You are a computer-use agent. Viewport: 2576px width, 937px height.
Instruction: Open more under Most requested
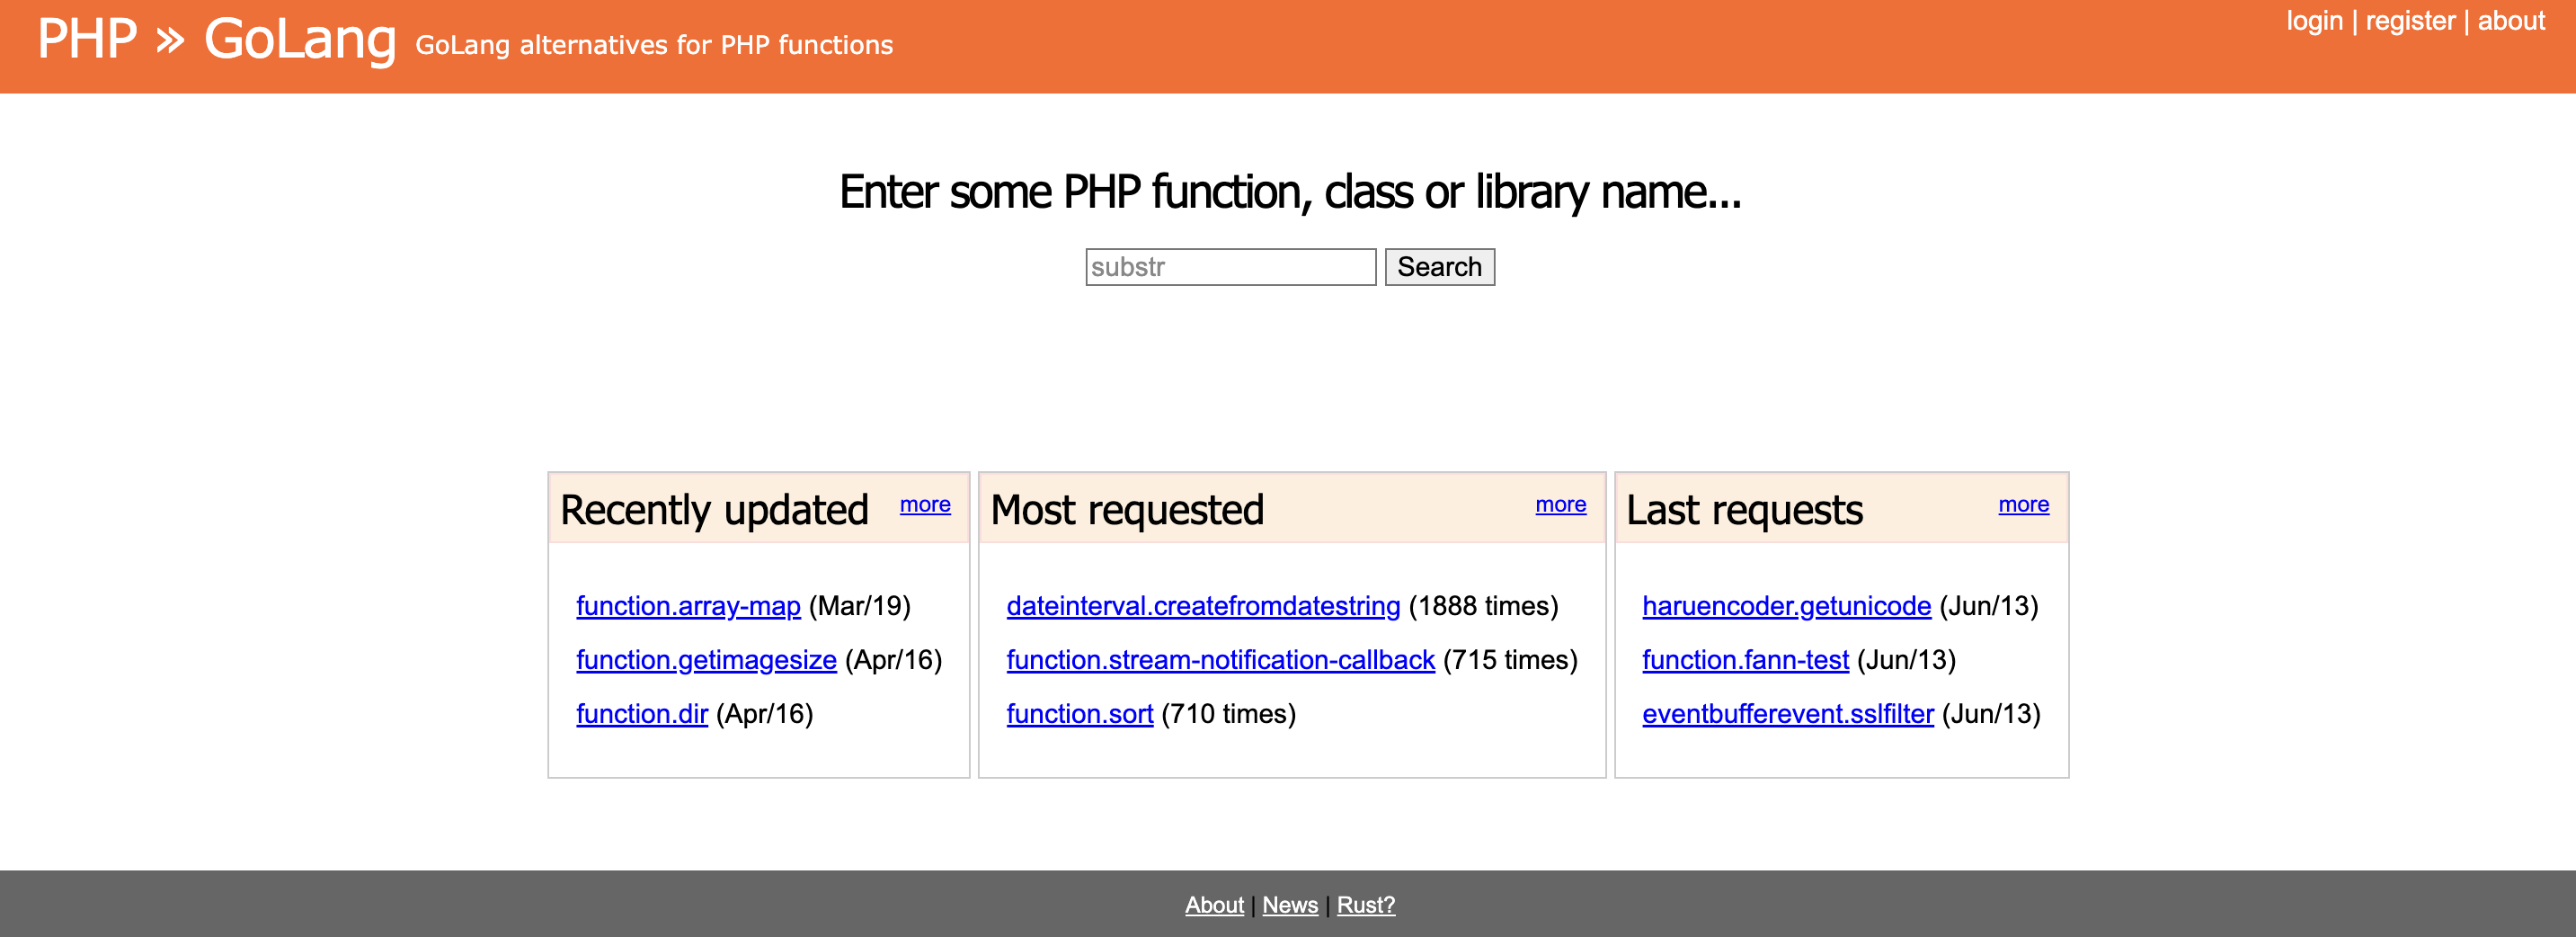pyautogui.click(x=1560, y=505)
